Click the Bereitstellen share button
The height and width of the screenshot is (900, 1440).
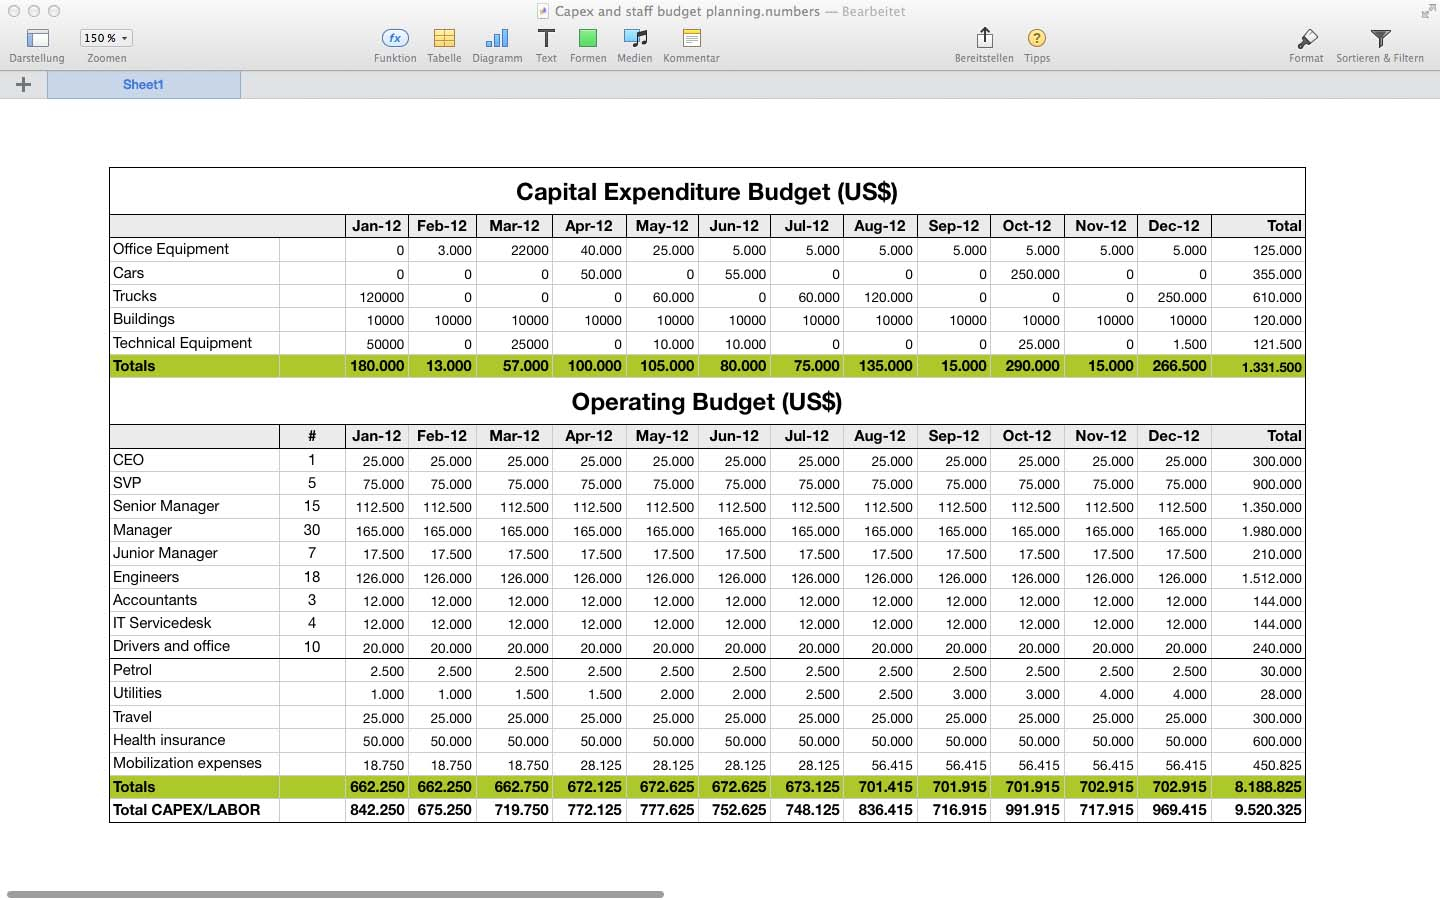click(x=984, y=39)
